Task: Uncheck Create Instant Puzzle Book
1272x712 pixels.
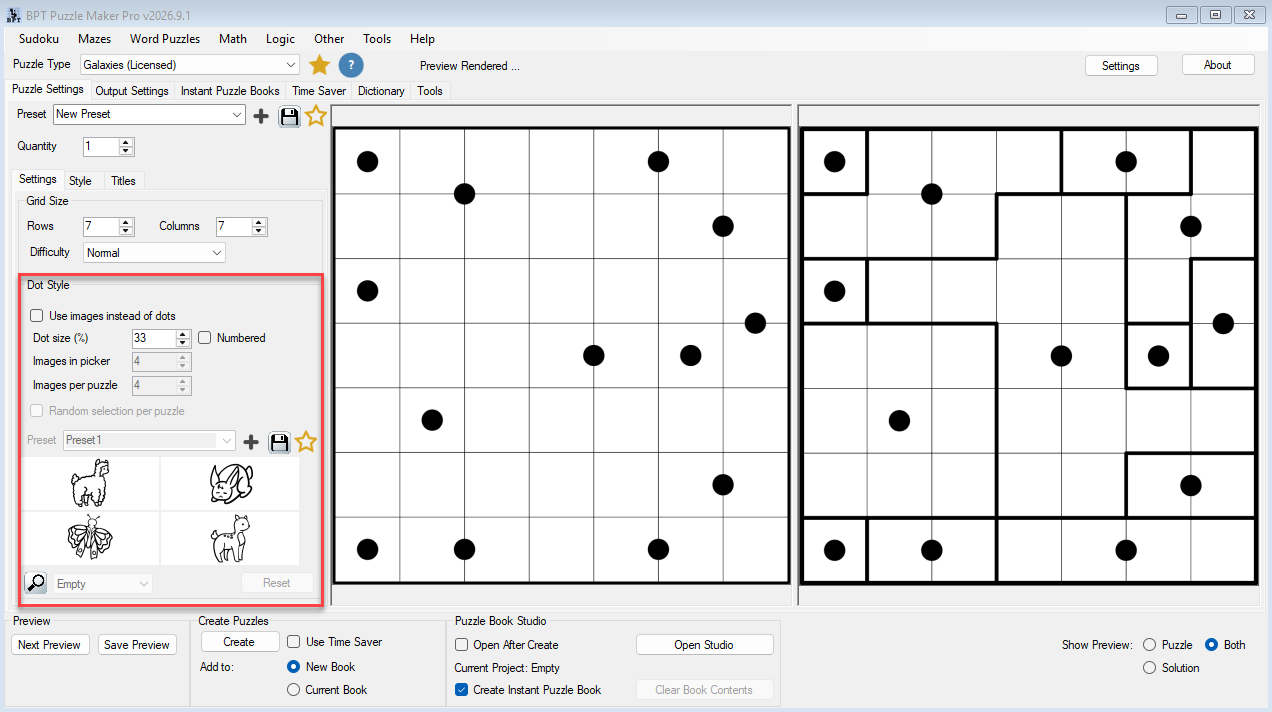Action: click(x=462, y=690)
